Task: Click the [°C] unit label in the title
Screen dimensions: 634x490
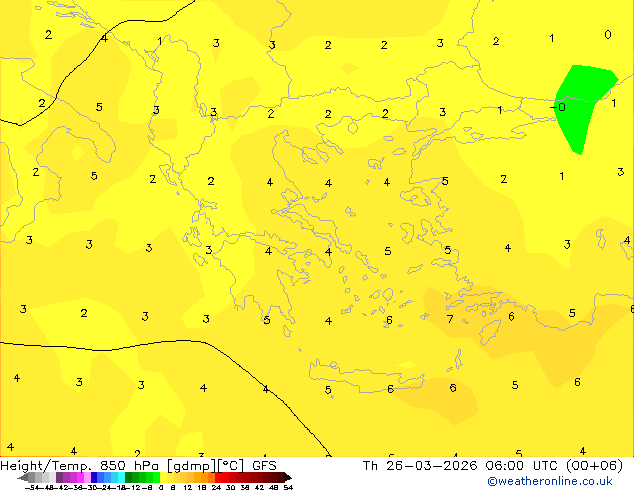Action: [231, 466]
